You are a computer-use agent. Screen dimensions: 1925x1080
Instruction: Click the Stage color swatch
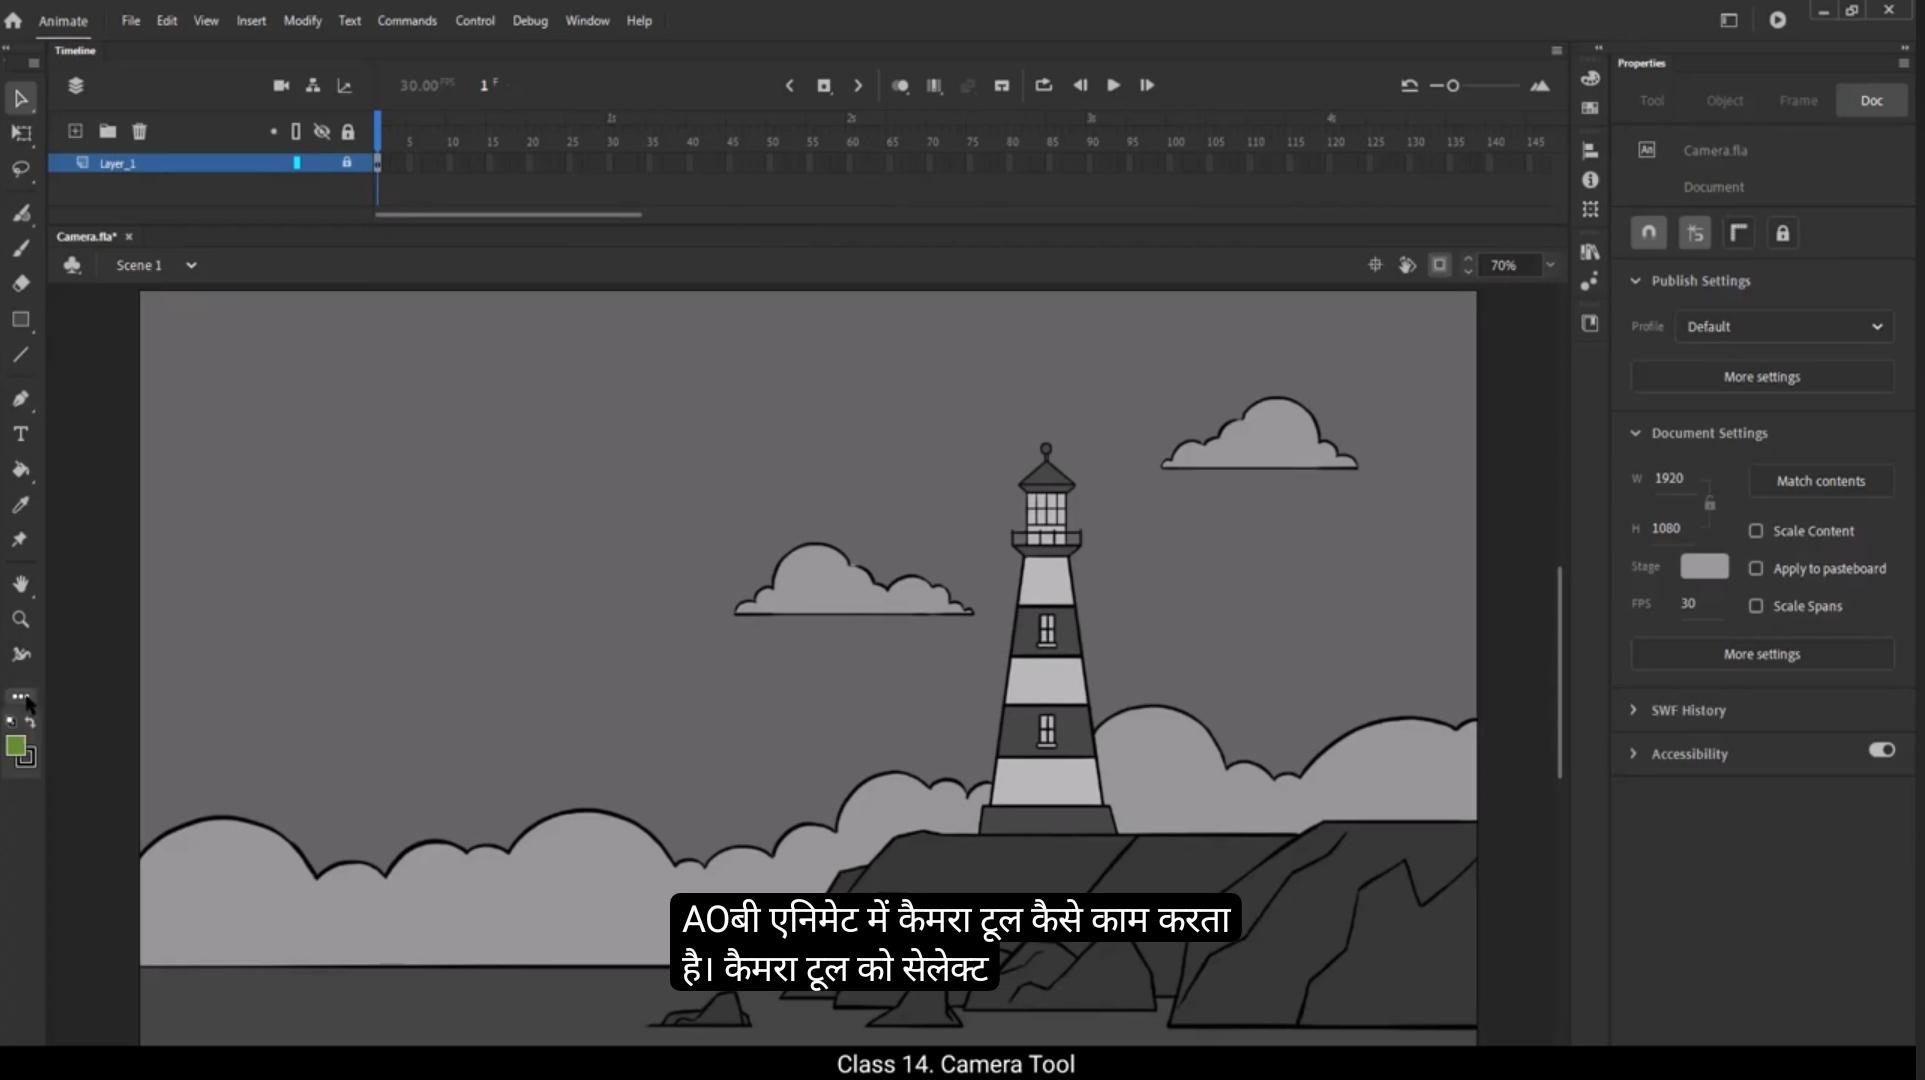coord(1704,567)
